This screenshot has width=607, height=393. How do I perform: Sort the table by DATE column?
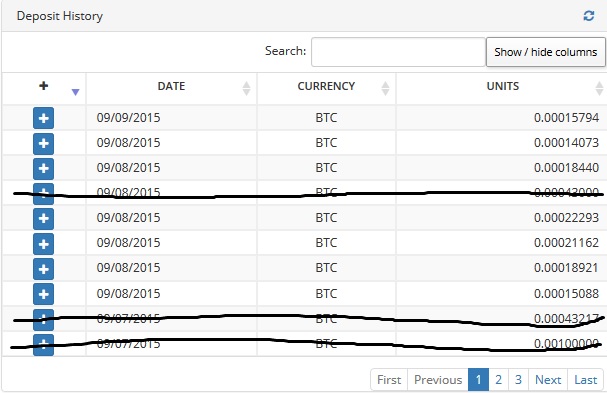[x=171, y=88]
